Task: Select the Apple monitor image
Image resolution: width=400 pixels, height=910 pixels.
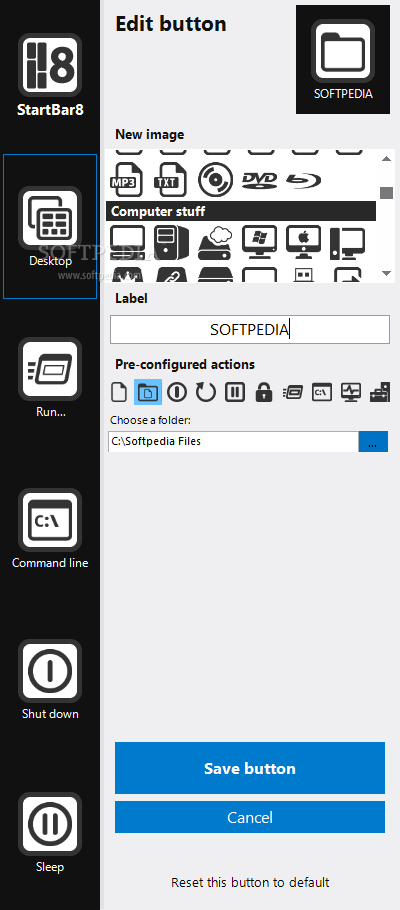Action: point(304,243)
